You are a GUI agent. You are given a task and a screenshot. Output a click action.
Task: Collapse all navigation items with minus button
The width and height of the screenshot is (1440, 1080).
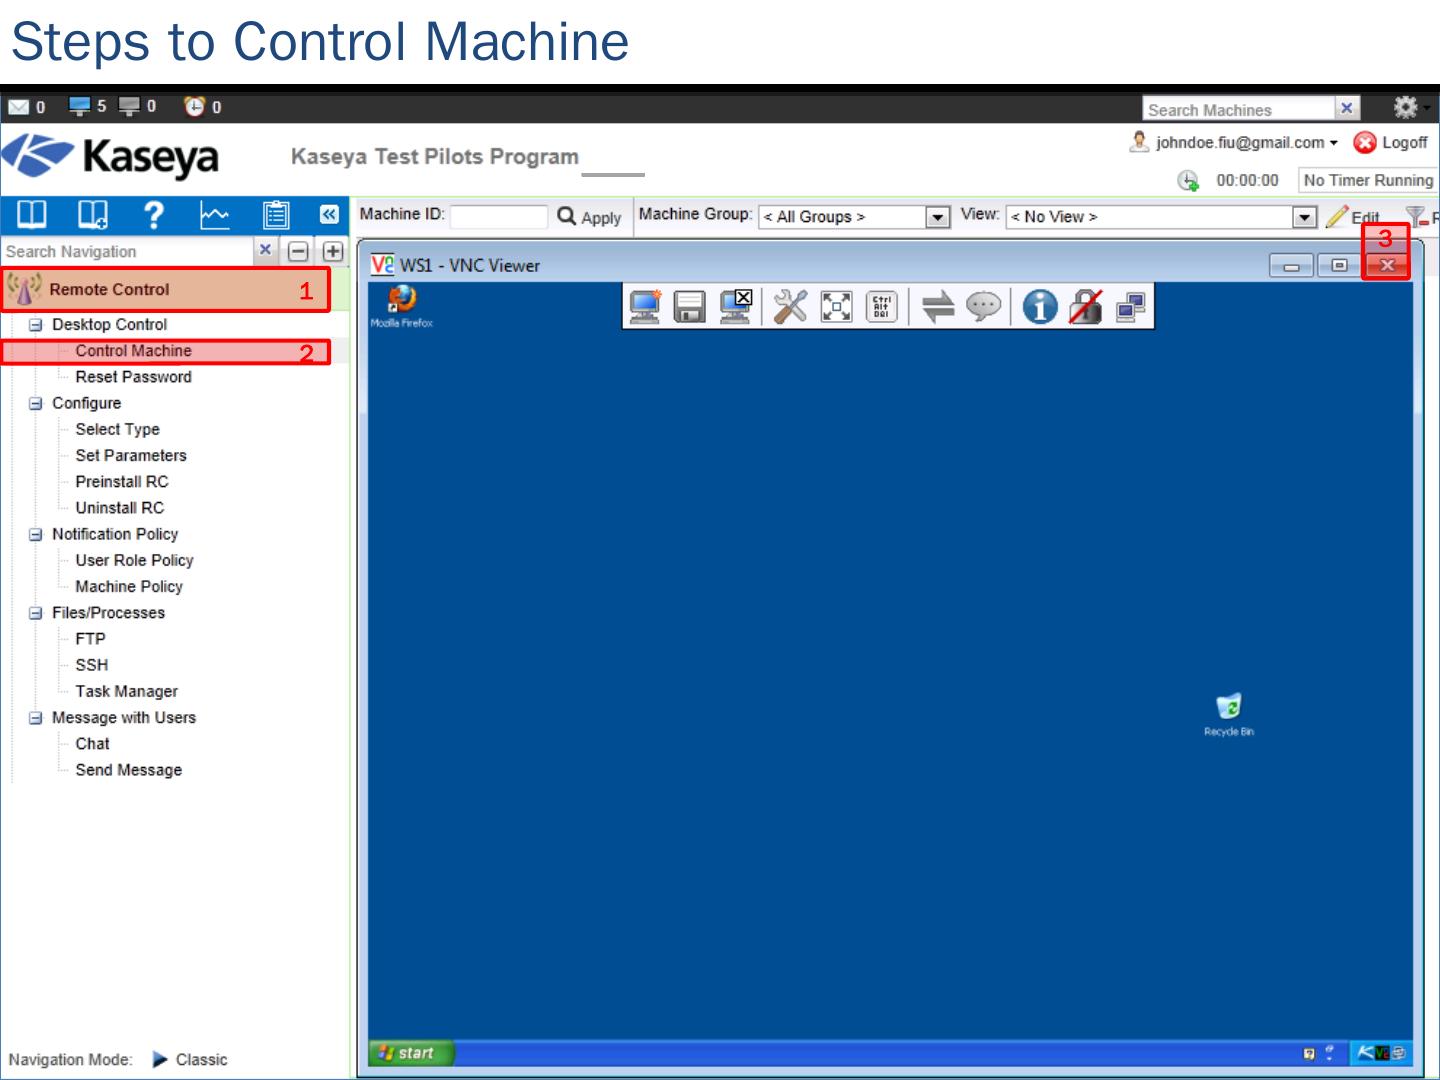298,252
